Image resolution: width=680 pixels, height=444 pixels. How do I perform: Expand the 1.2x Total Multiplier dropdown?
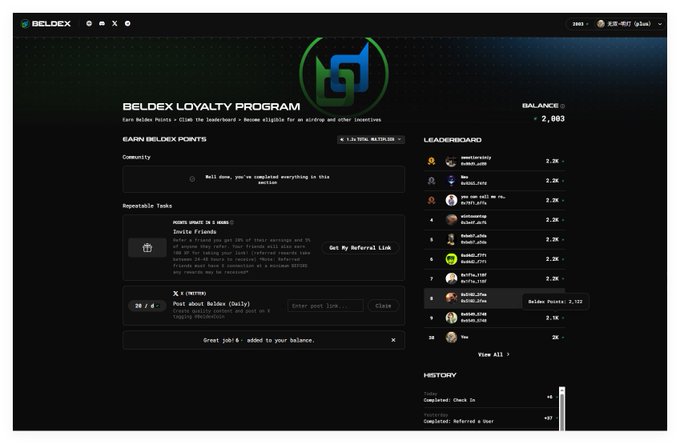coord(371,139)
